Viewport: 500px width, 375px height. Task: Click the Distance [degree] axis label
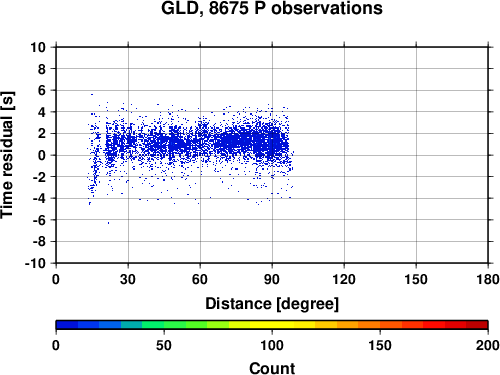[272, 304]
